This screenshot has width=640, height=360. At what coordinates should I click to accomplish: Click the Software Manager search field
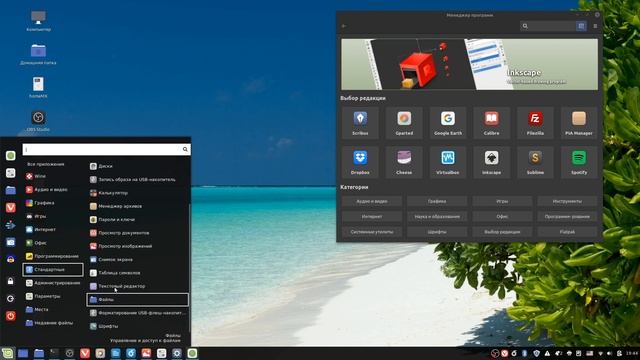(548, 26)
